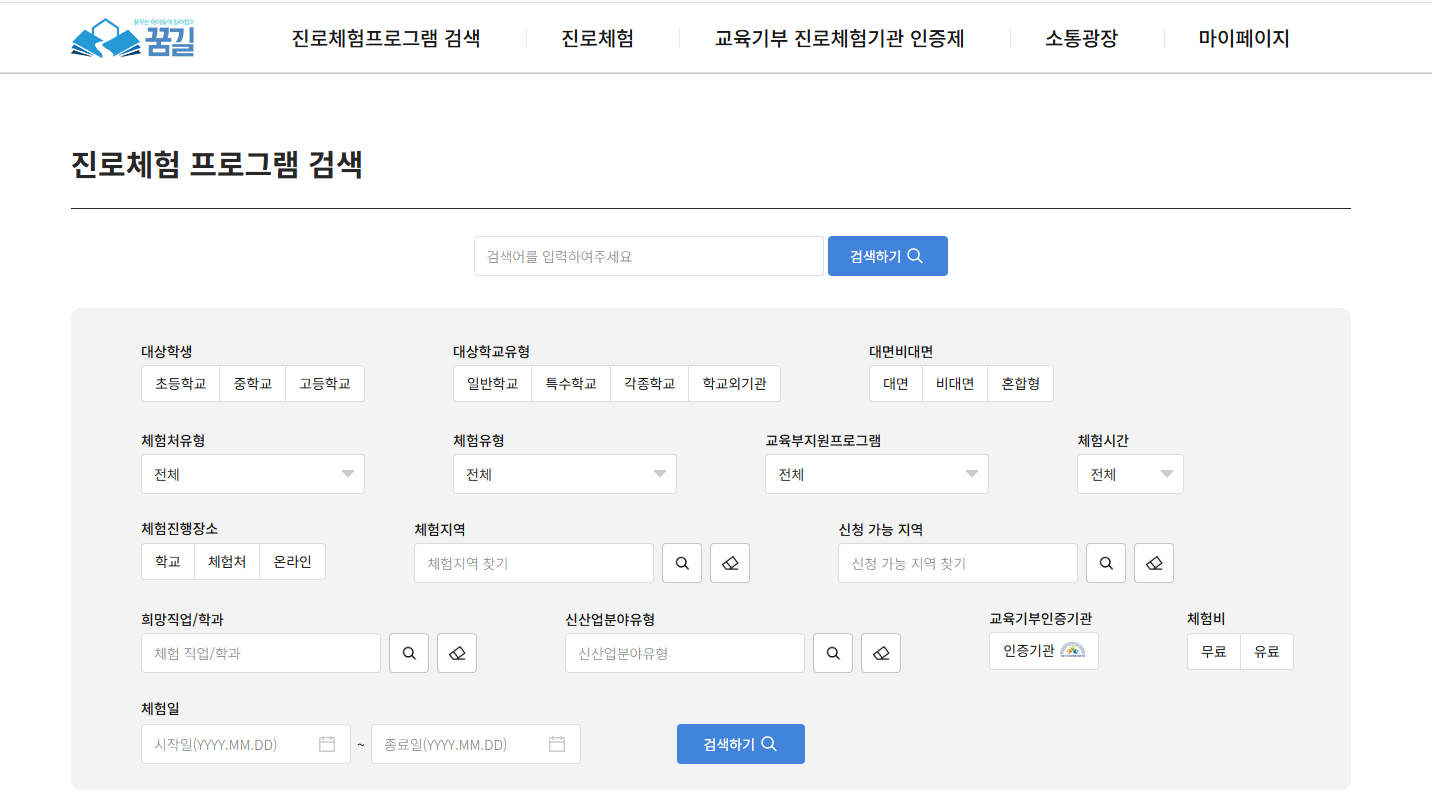
Task: Open the 체험처유형 dropdown
Action: tap(252, 473)
